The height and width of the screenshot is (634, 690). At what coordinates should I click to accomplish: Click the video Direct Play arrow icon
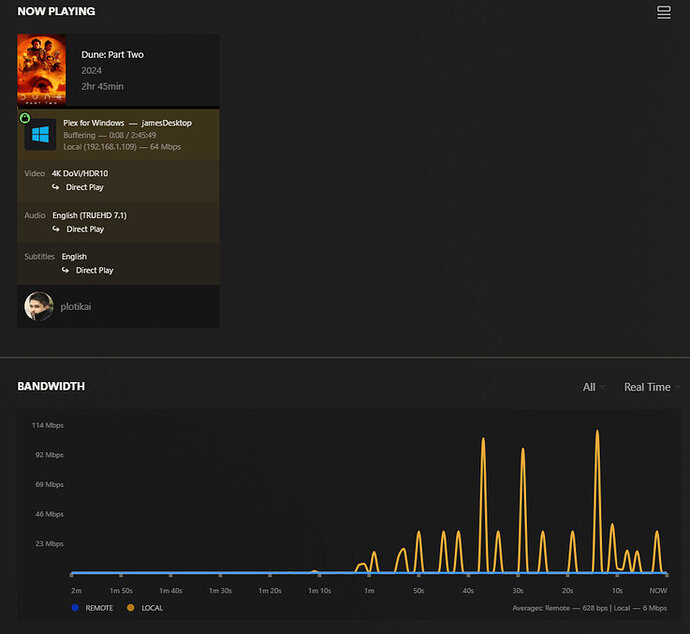(x=55, y=187)
